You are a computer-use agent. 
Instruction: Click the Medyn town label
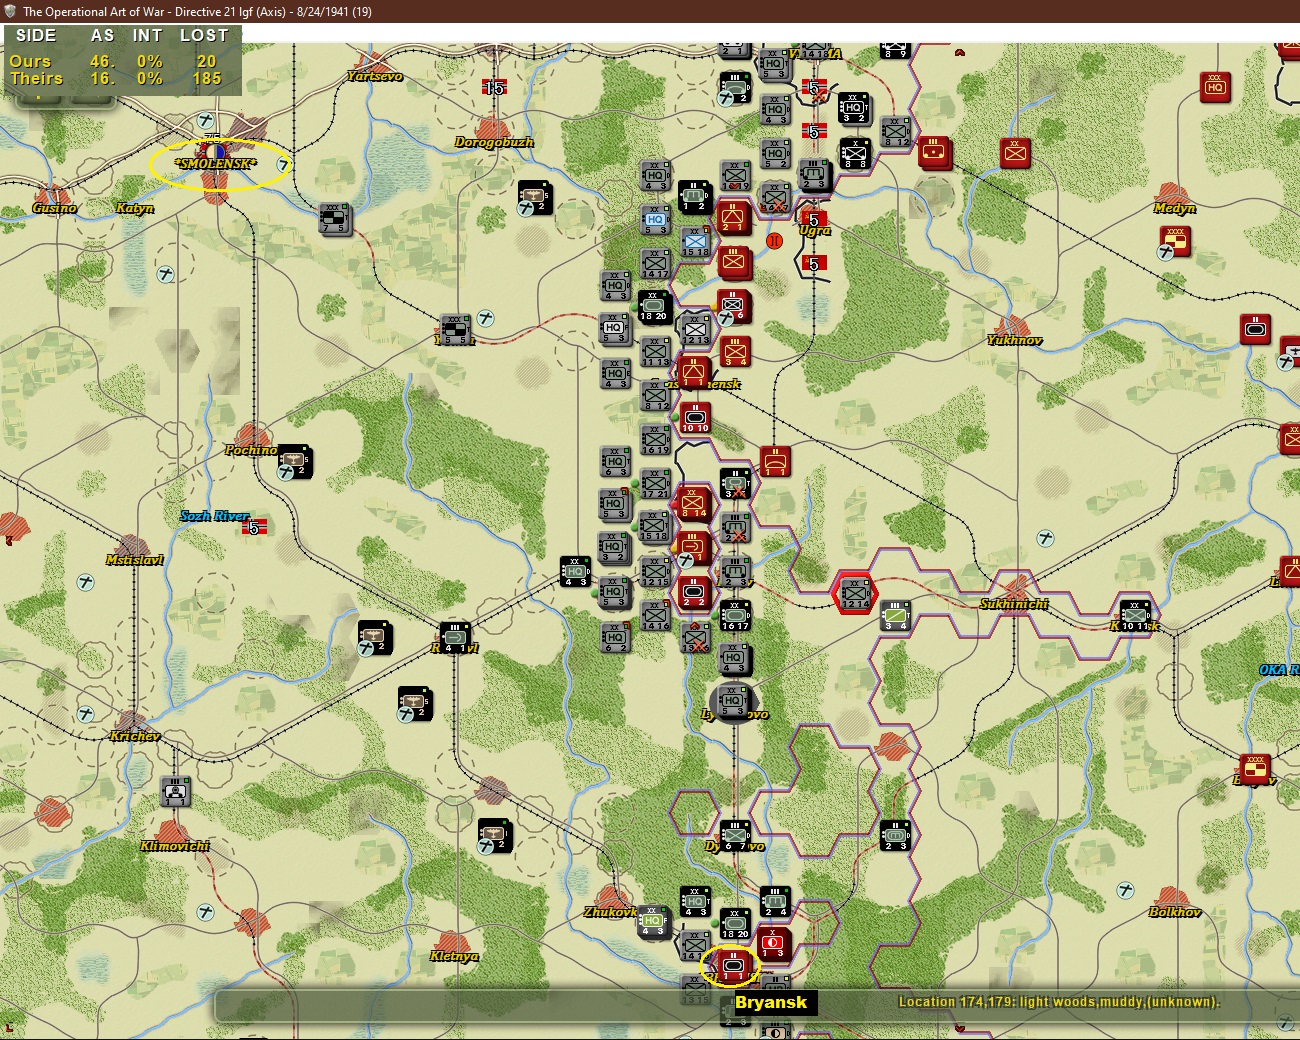tap(1174, 208)
